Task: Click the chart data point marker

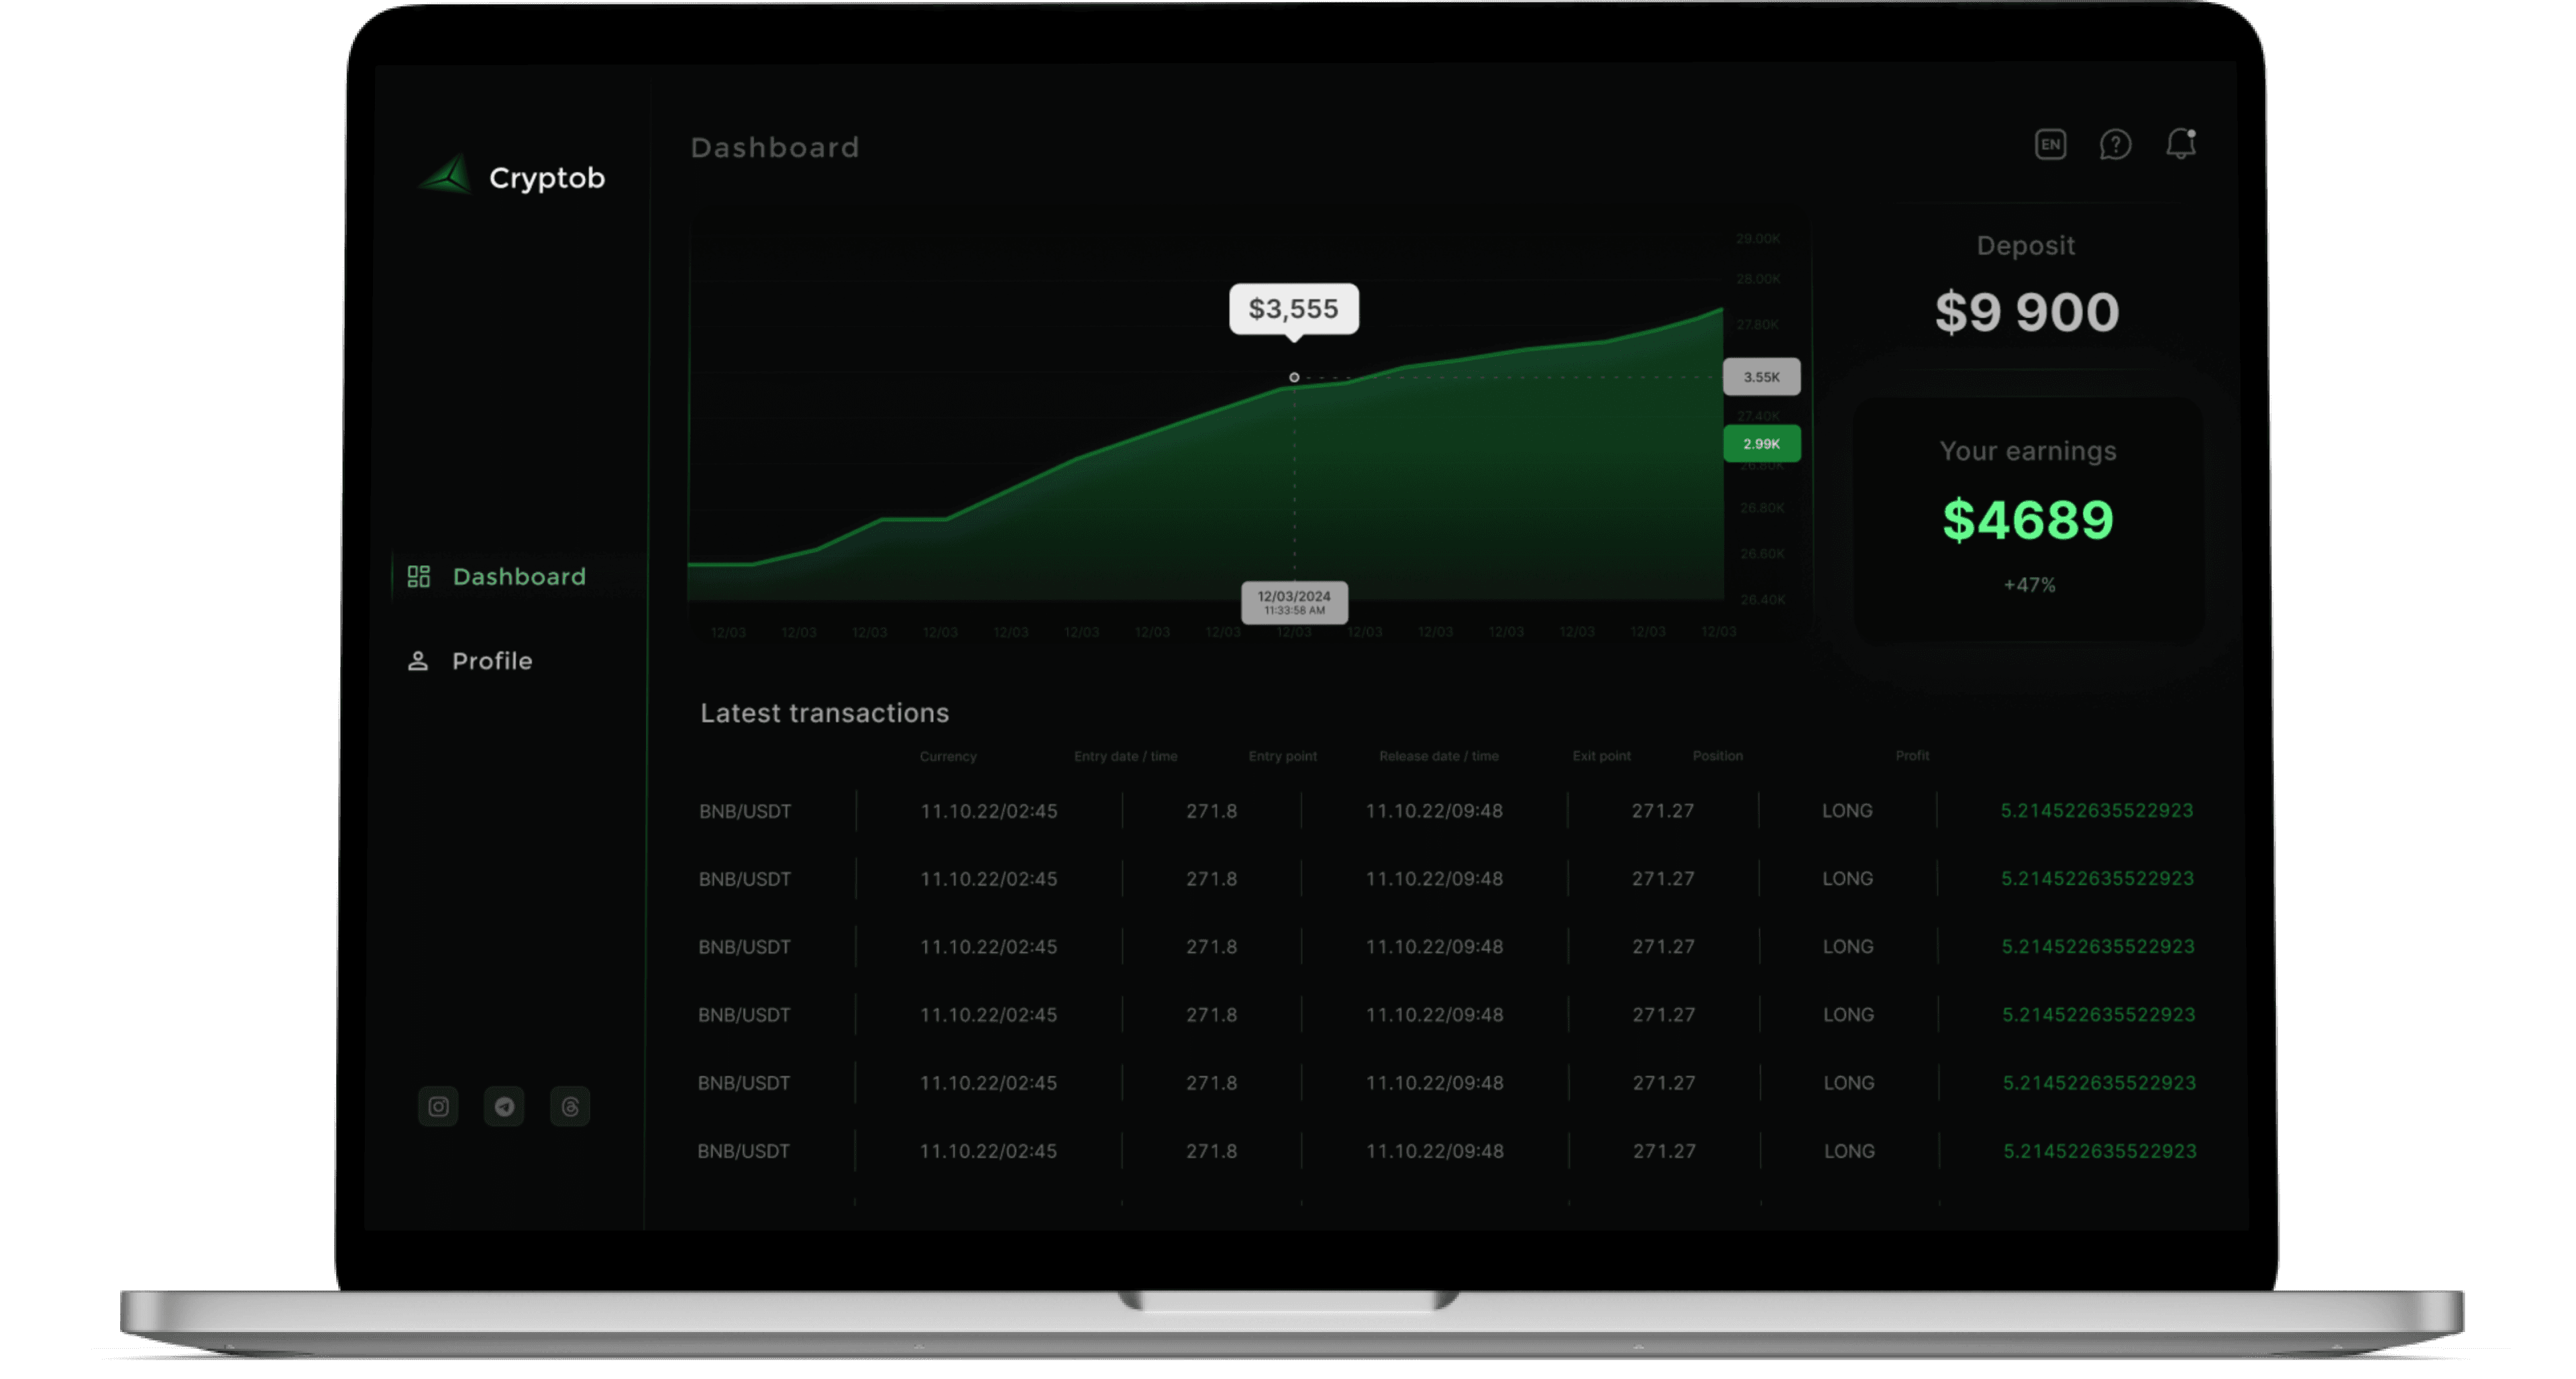Action: (1294, 377)
